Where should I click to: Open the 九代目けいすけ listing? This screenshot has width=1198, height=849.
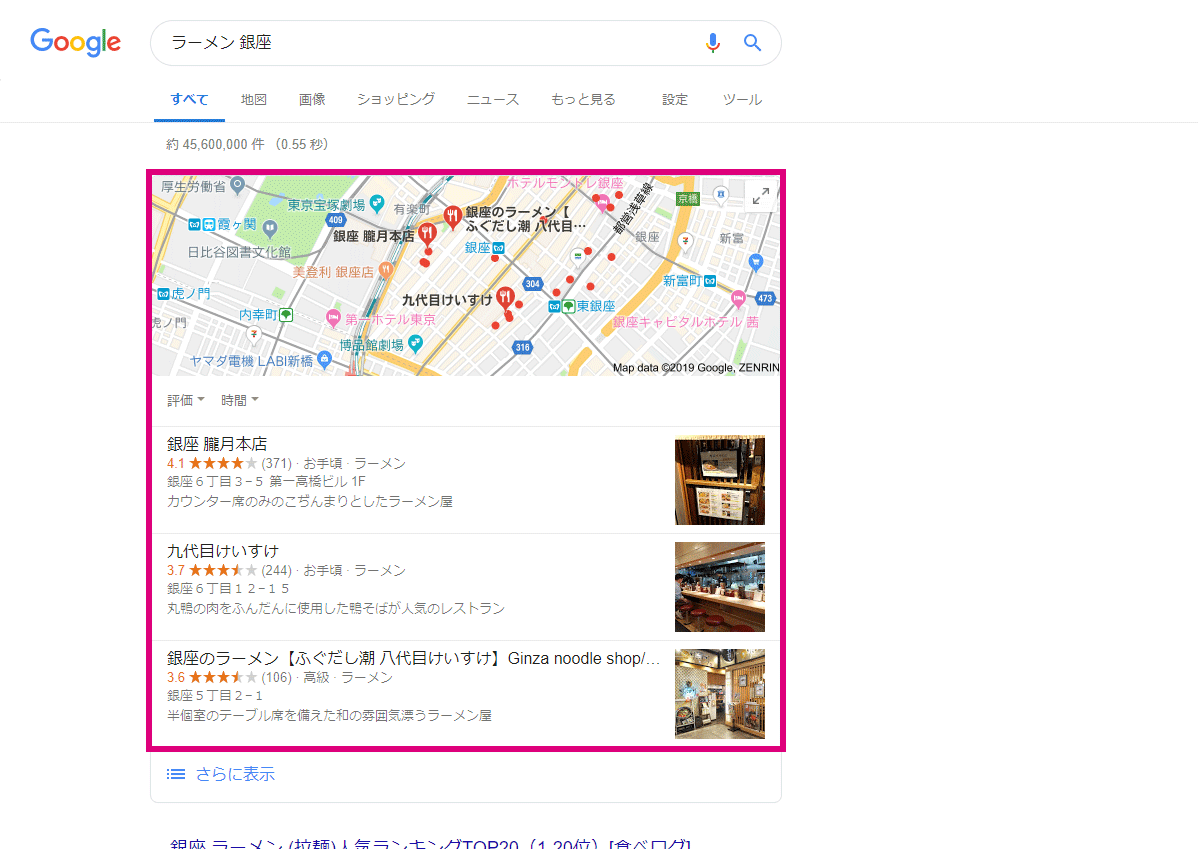coord(223,551)
